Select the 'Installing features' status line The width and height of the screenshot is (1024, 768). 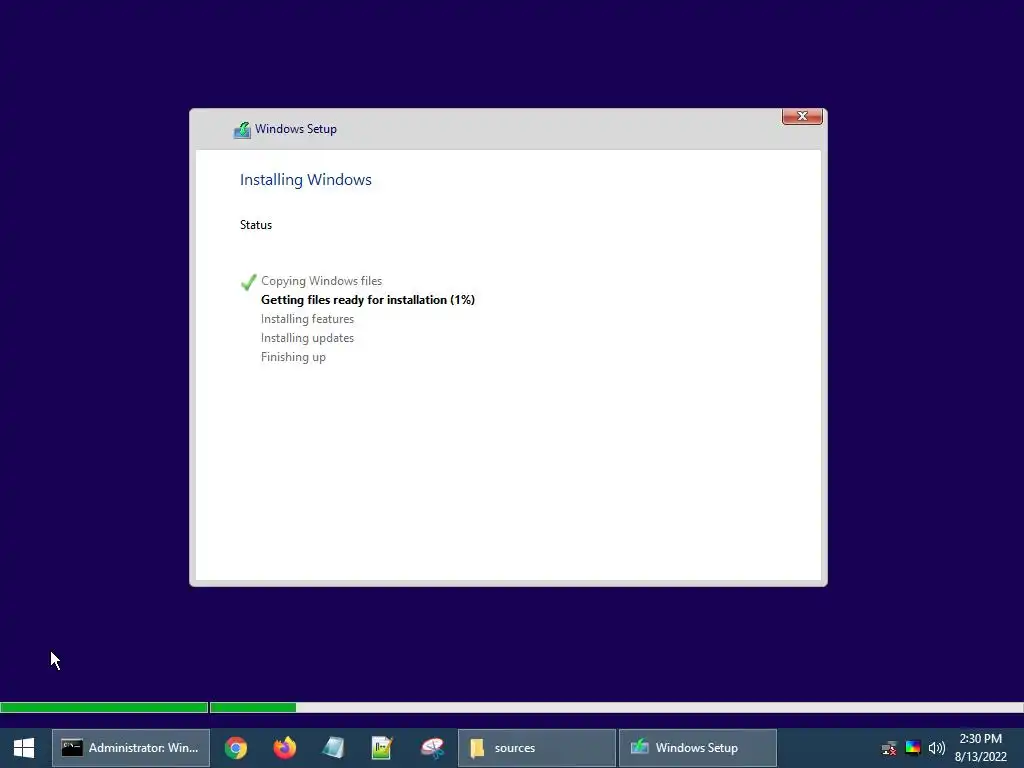pyautogui.click(x=307, y=319)
